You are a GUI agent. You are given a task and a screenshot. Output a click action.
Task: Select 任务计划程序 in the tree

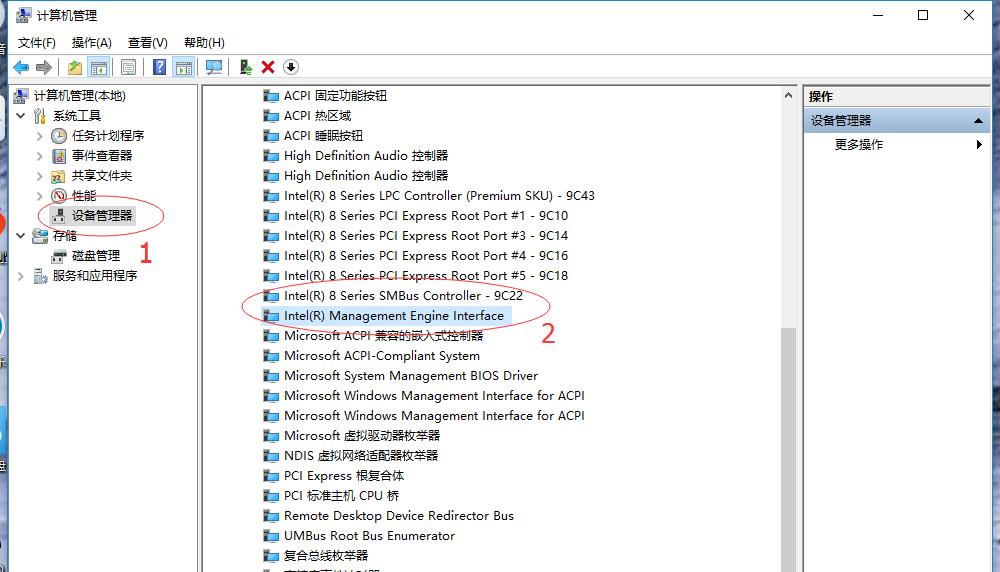108,136
